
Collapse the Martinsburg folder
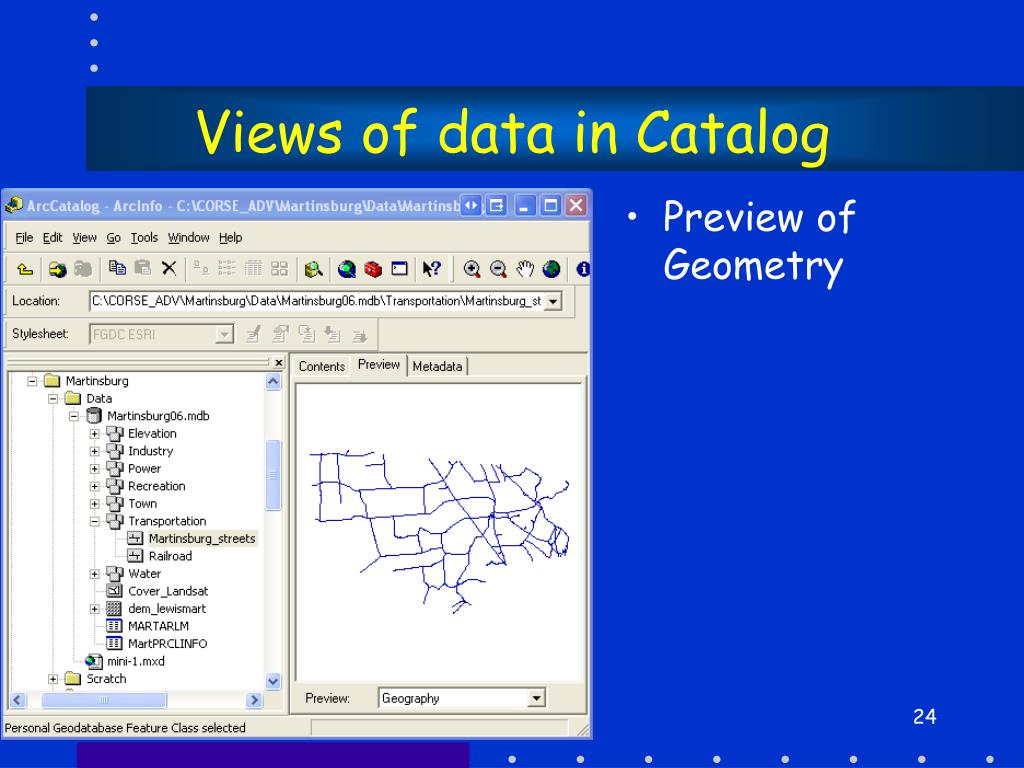32,381
